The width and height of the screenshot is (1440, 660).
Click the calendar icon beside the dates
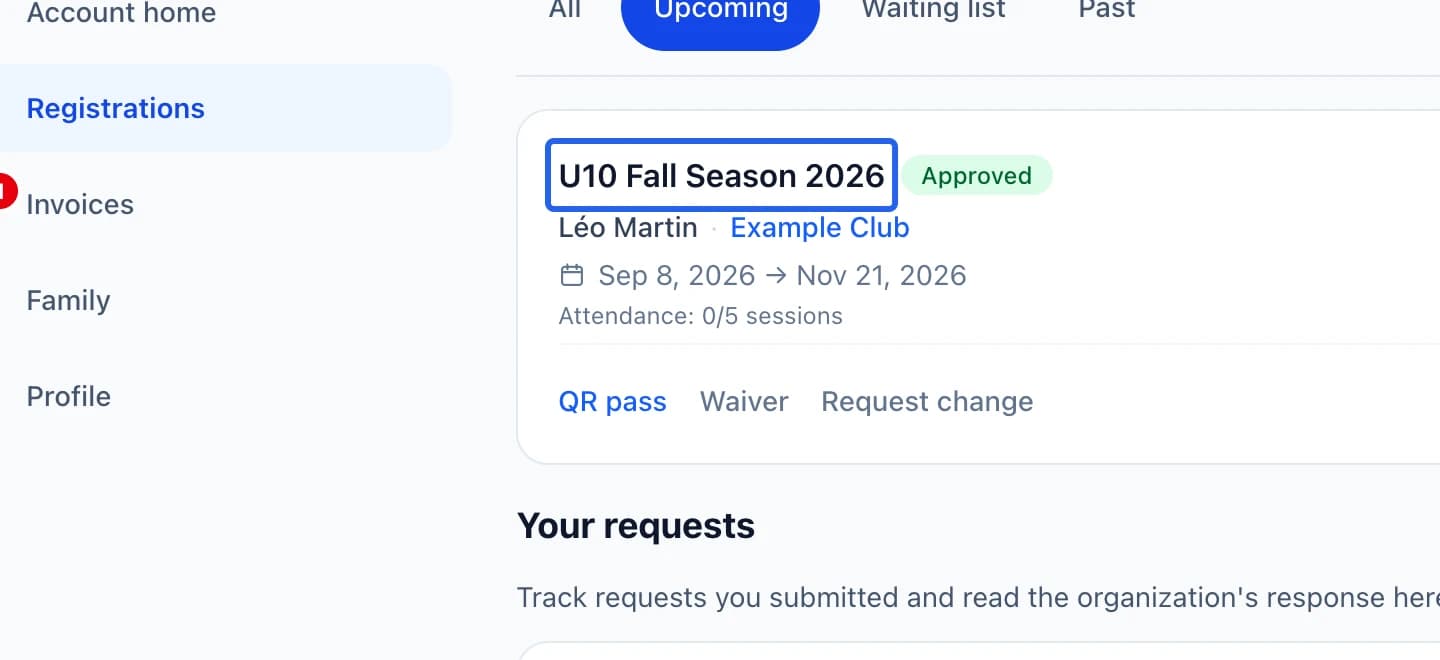coord(571,275)
